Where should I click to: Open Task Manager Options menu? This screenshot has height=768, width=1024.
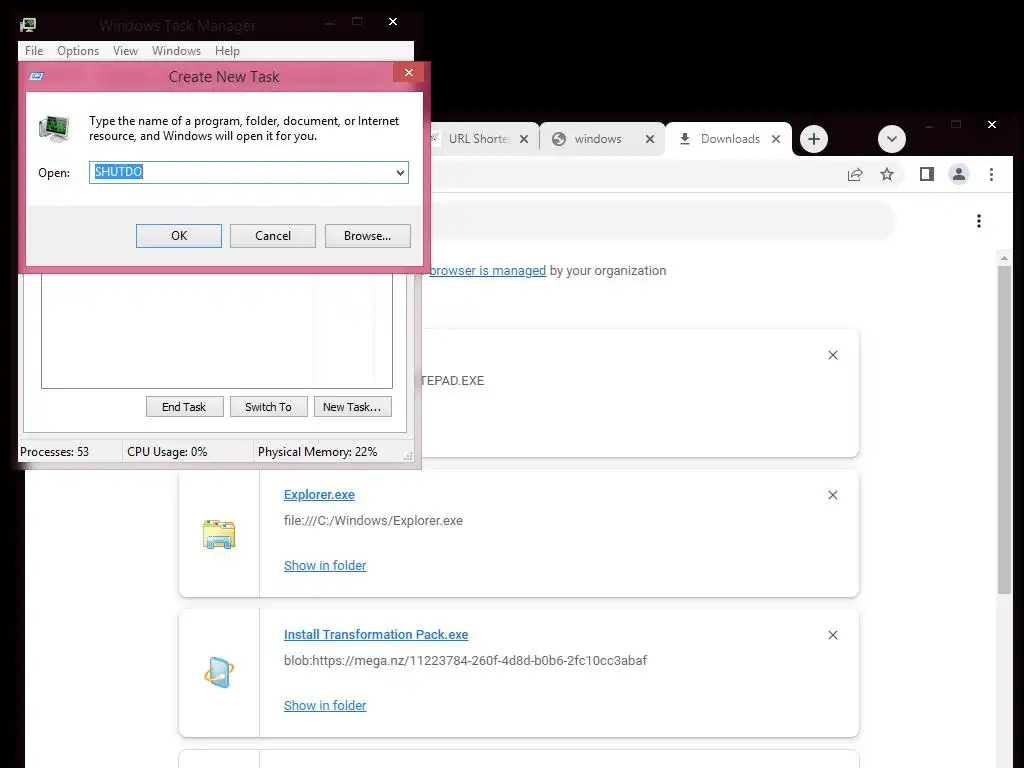pyautogui.click(x=78, y=51)
